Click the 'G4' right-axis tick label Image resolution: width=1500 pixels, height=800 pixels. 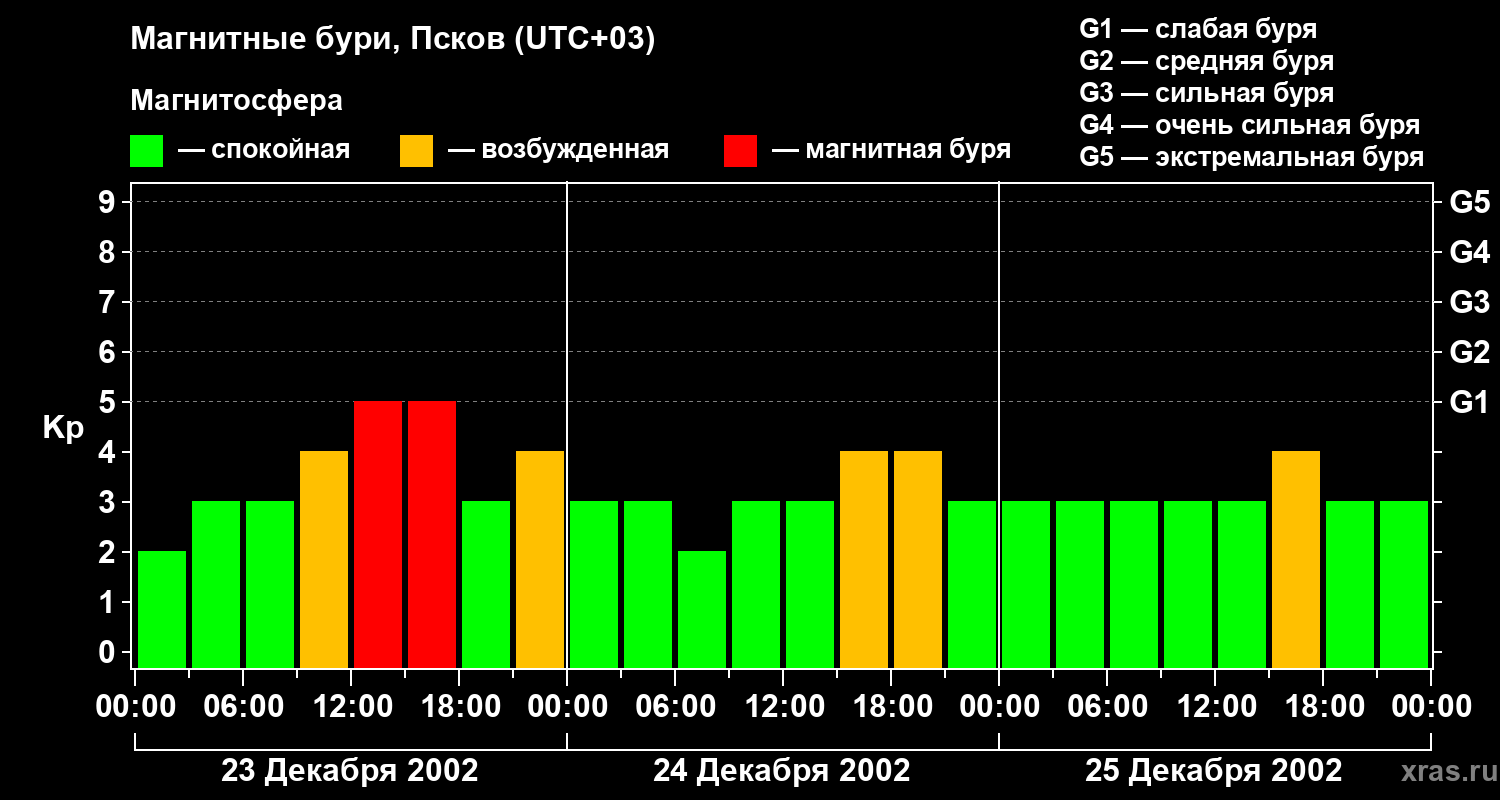click(1469, 252)
